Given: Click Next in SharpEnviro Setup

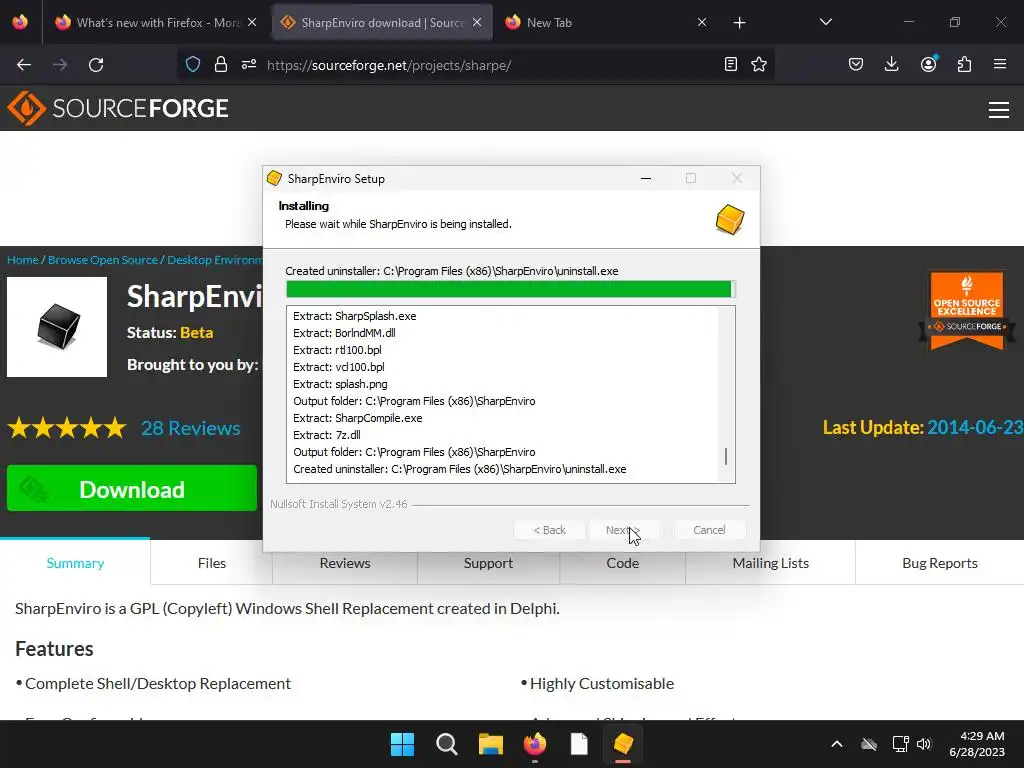Looking at the screenshot, I should point(622,530).
